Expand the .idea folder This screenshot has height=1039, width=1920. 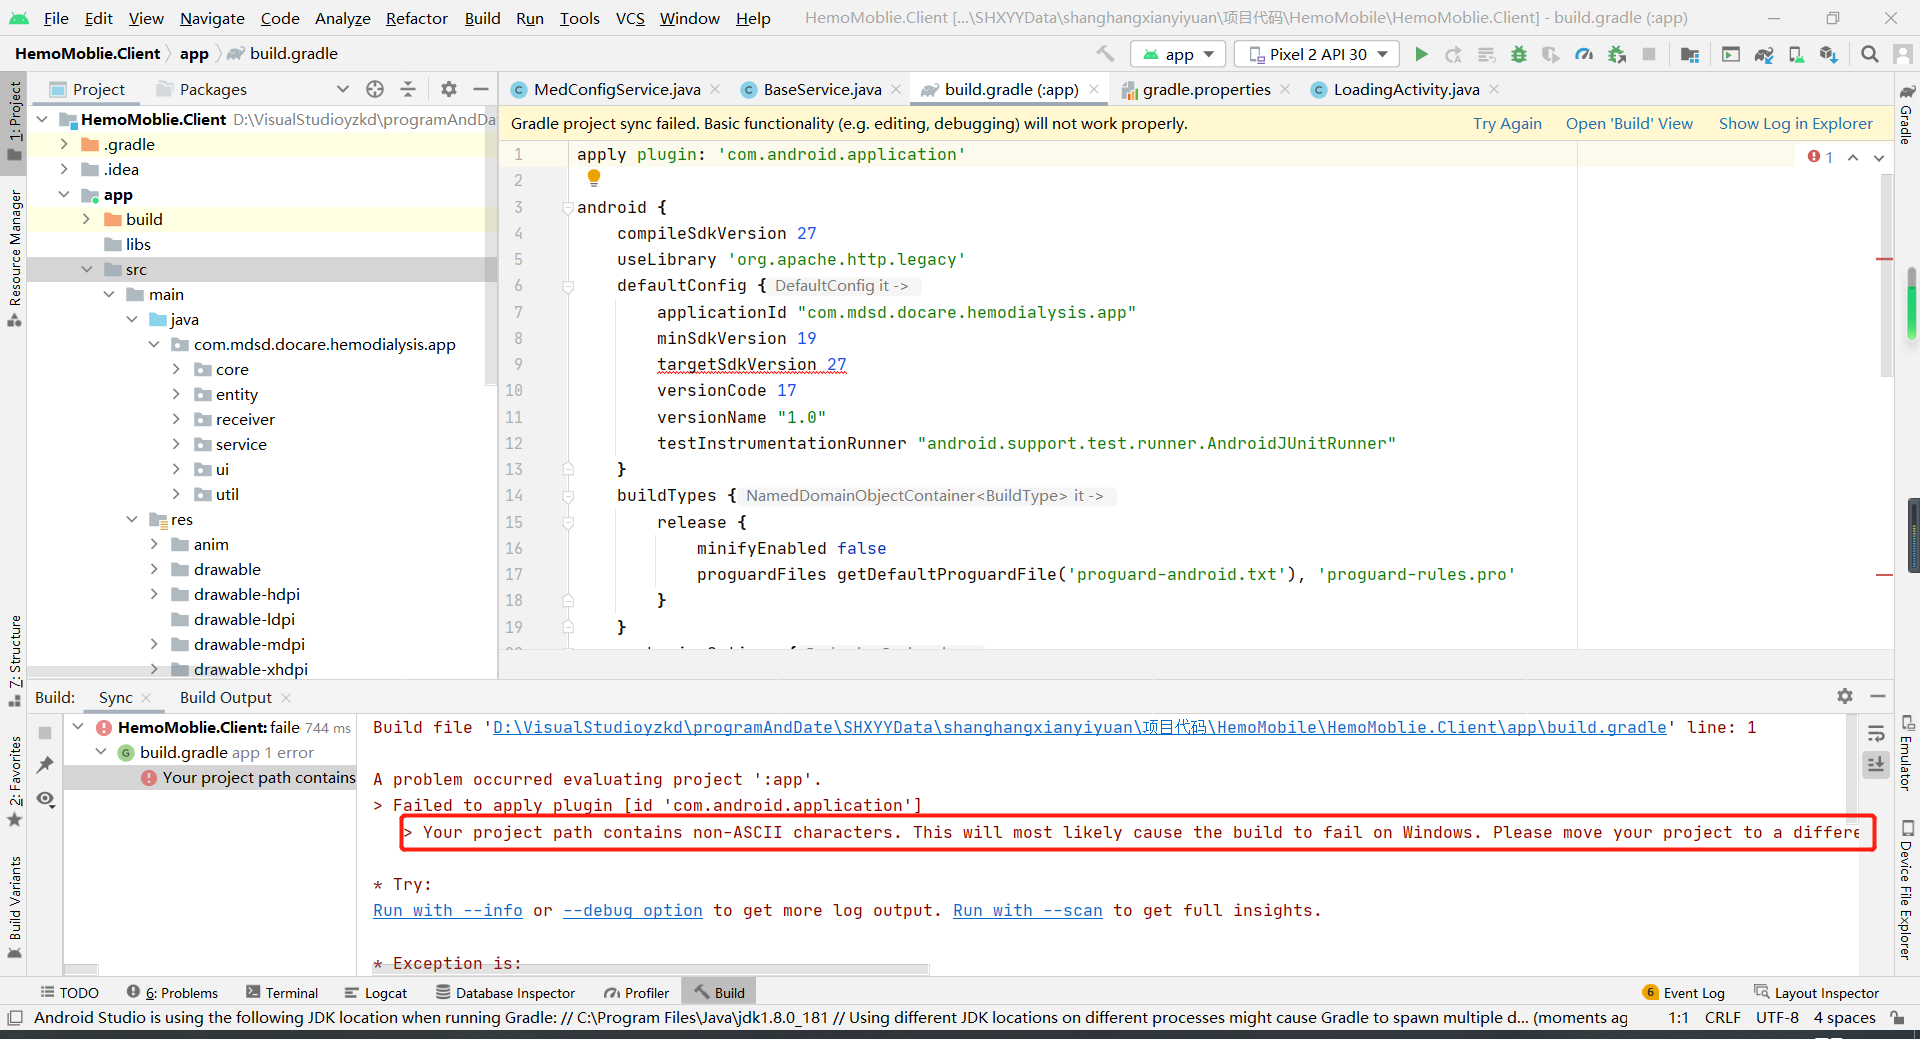click(x=64, y=169)
